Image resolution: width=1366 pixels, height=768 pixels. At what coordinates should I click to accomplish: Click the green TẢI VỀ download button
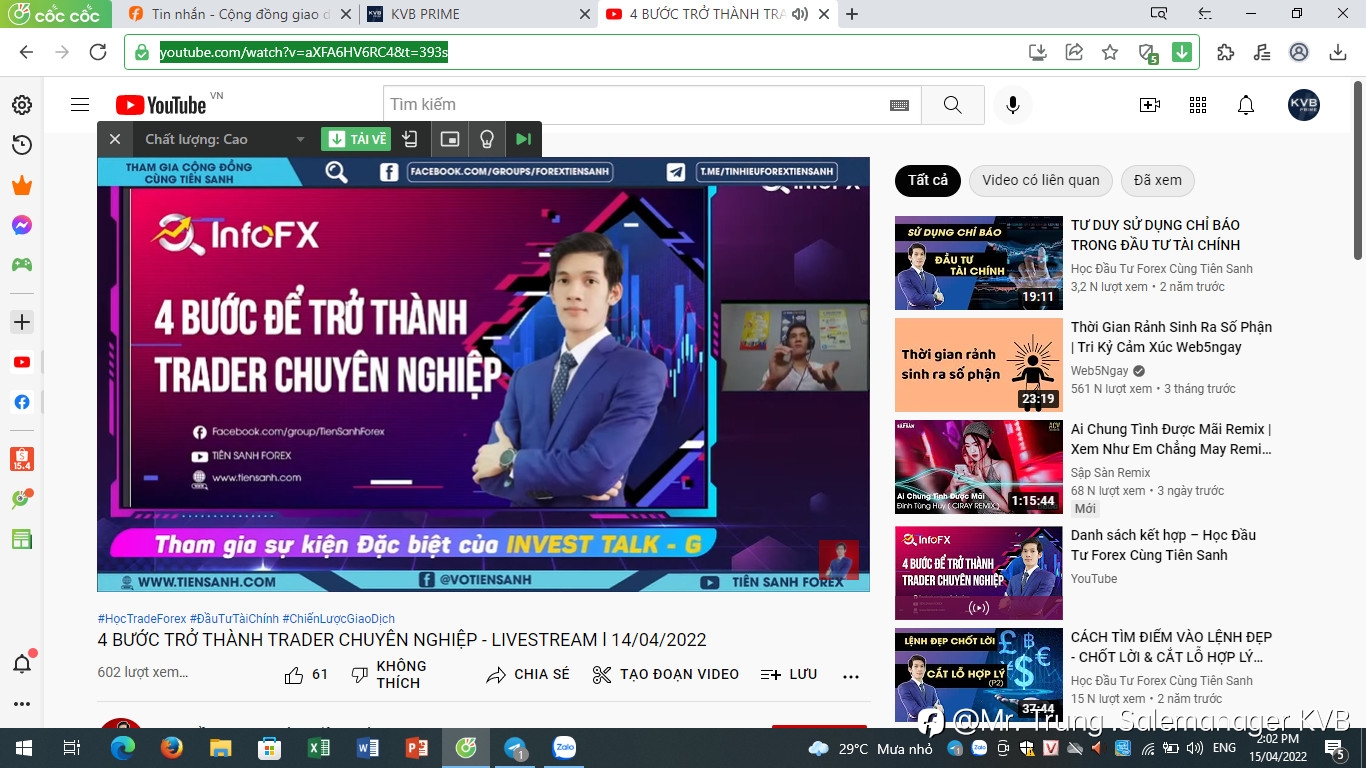click(x=356, y=139)
